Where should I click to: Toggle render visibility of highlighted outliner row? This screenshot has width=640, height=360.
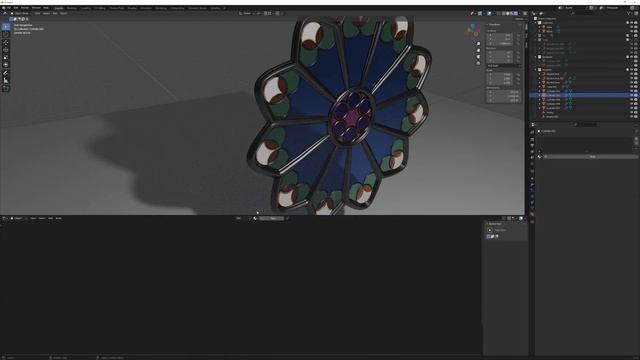click(x=636, y=95)
